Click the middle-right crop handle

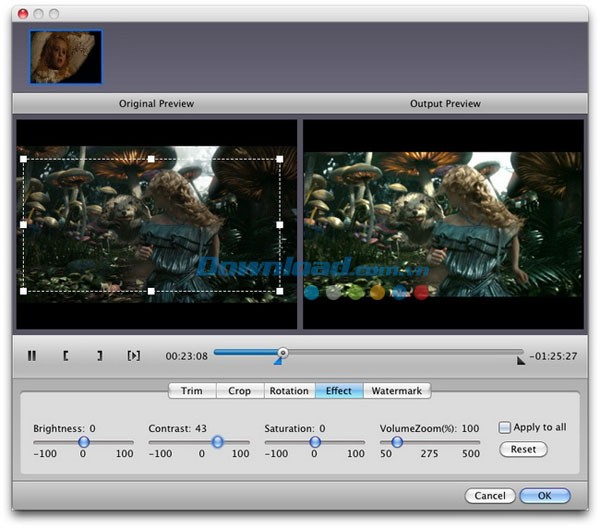280,225
